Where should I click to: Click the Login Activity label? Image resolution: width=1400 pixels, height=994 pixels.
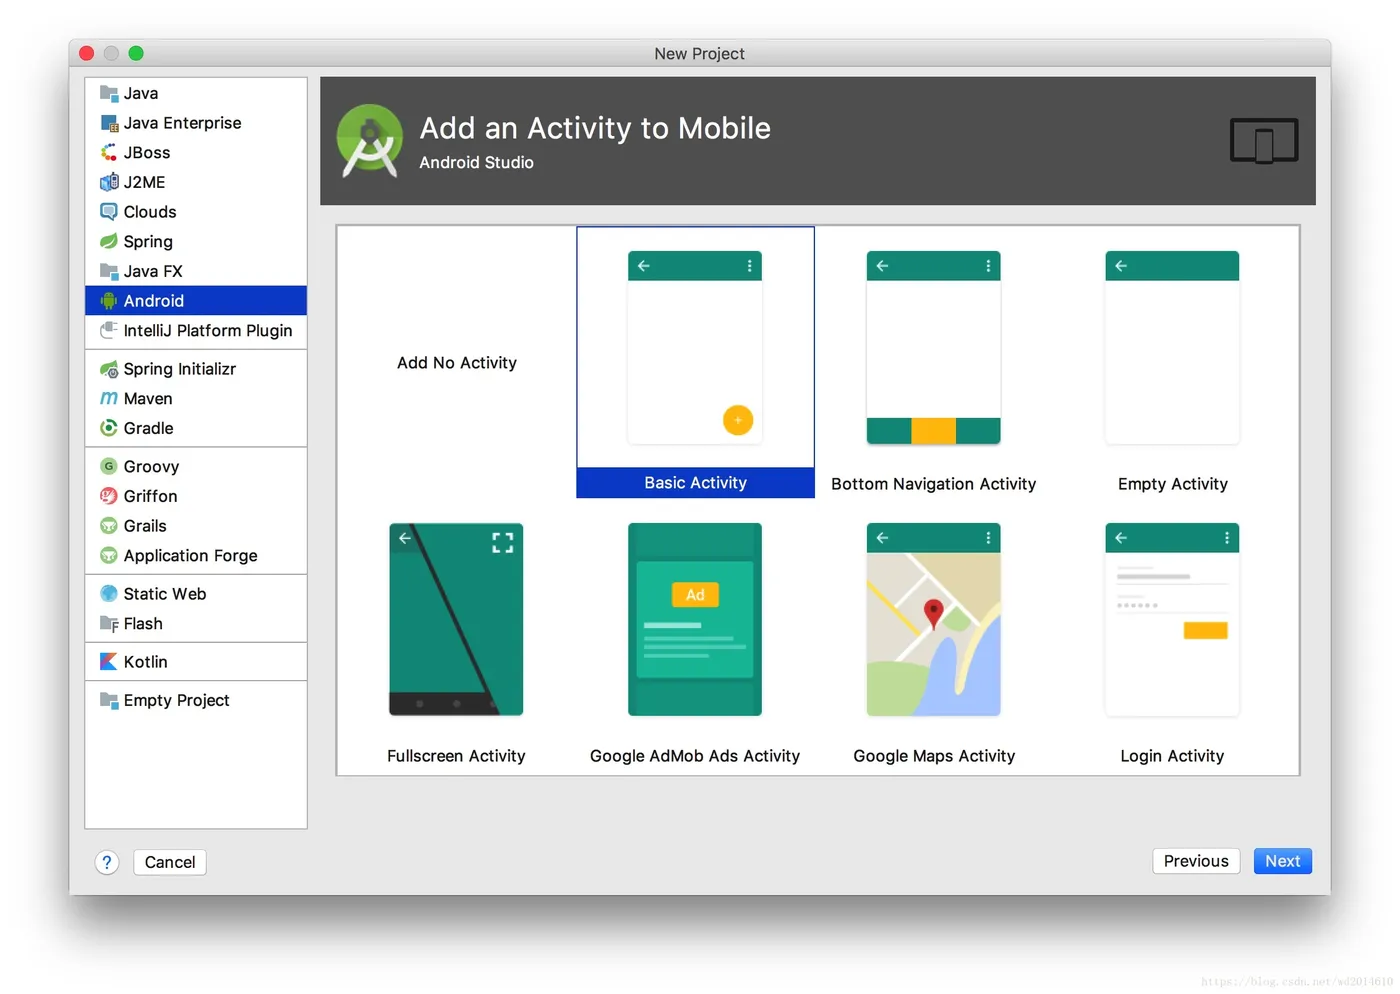(1172, 756)
